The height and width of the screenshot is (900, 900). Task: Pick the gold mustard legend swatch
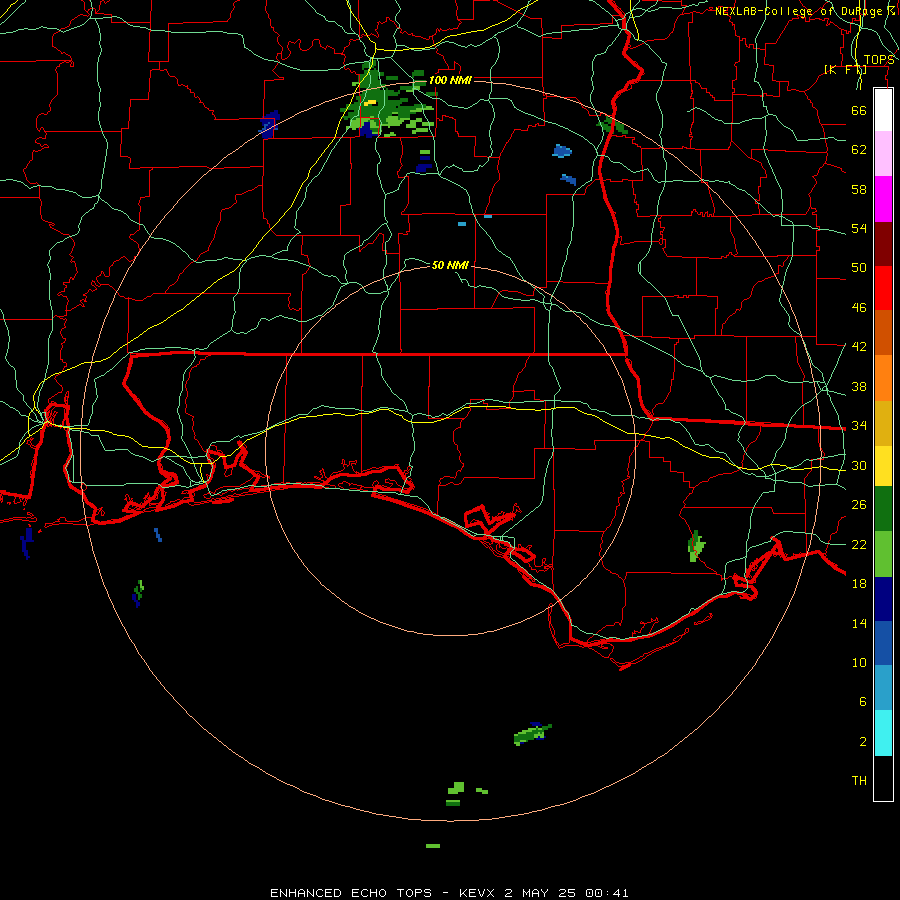(x=883, y=423)
